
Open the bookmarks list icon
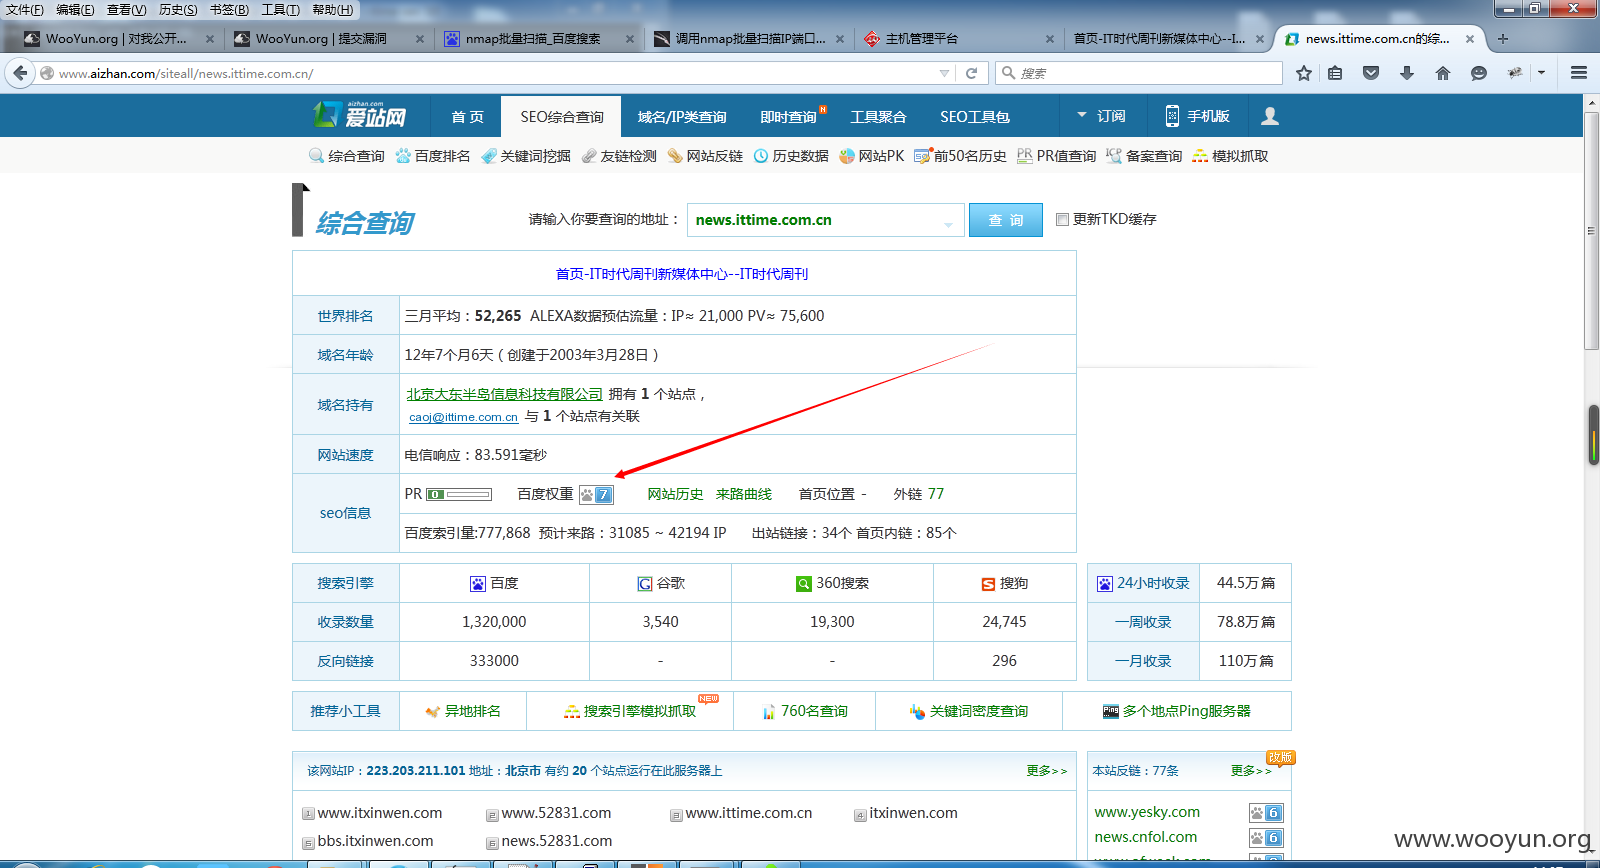[x=1335, y=73]
